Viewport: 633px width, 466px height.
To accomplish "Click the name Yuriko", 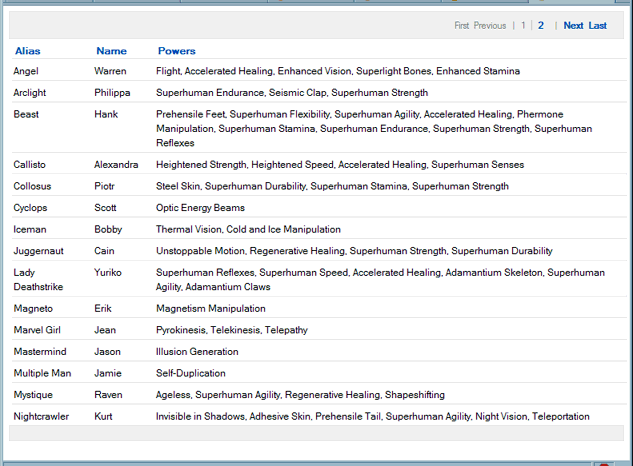I will pyautogui.click(x=108, y=273).
